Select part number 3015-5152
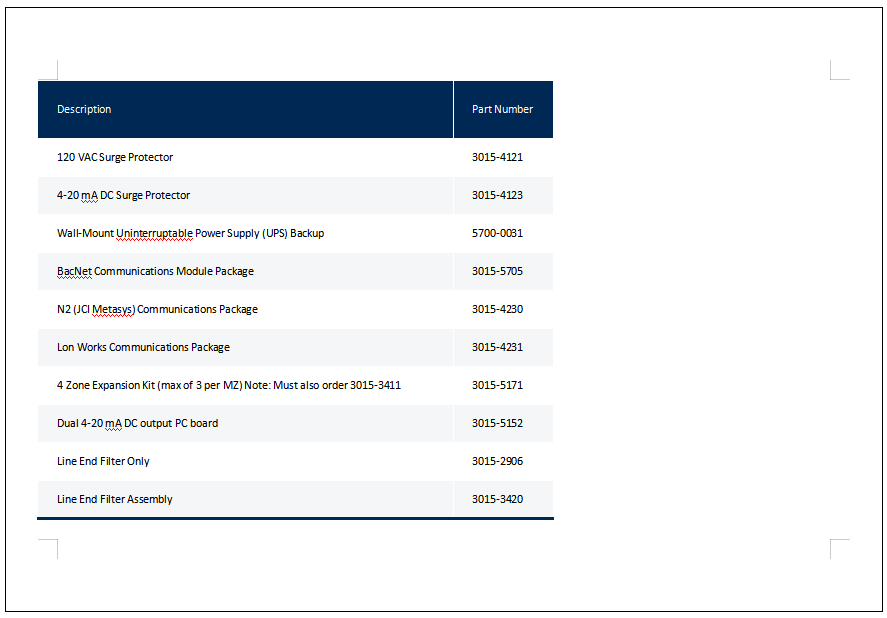The height and width of the screenshot is (618, 887). click(x=497, y=423)
